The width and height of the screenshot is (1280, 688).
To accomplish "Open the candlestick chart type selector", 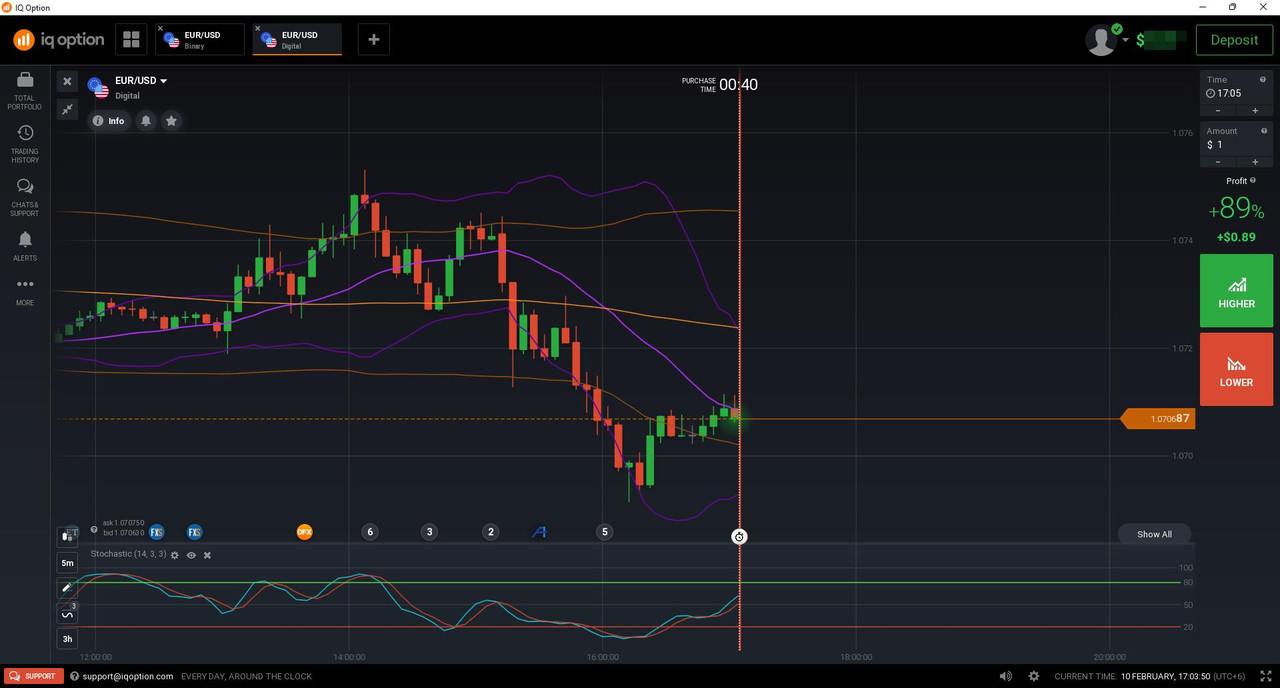I will point(67,536).
